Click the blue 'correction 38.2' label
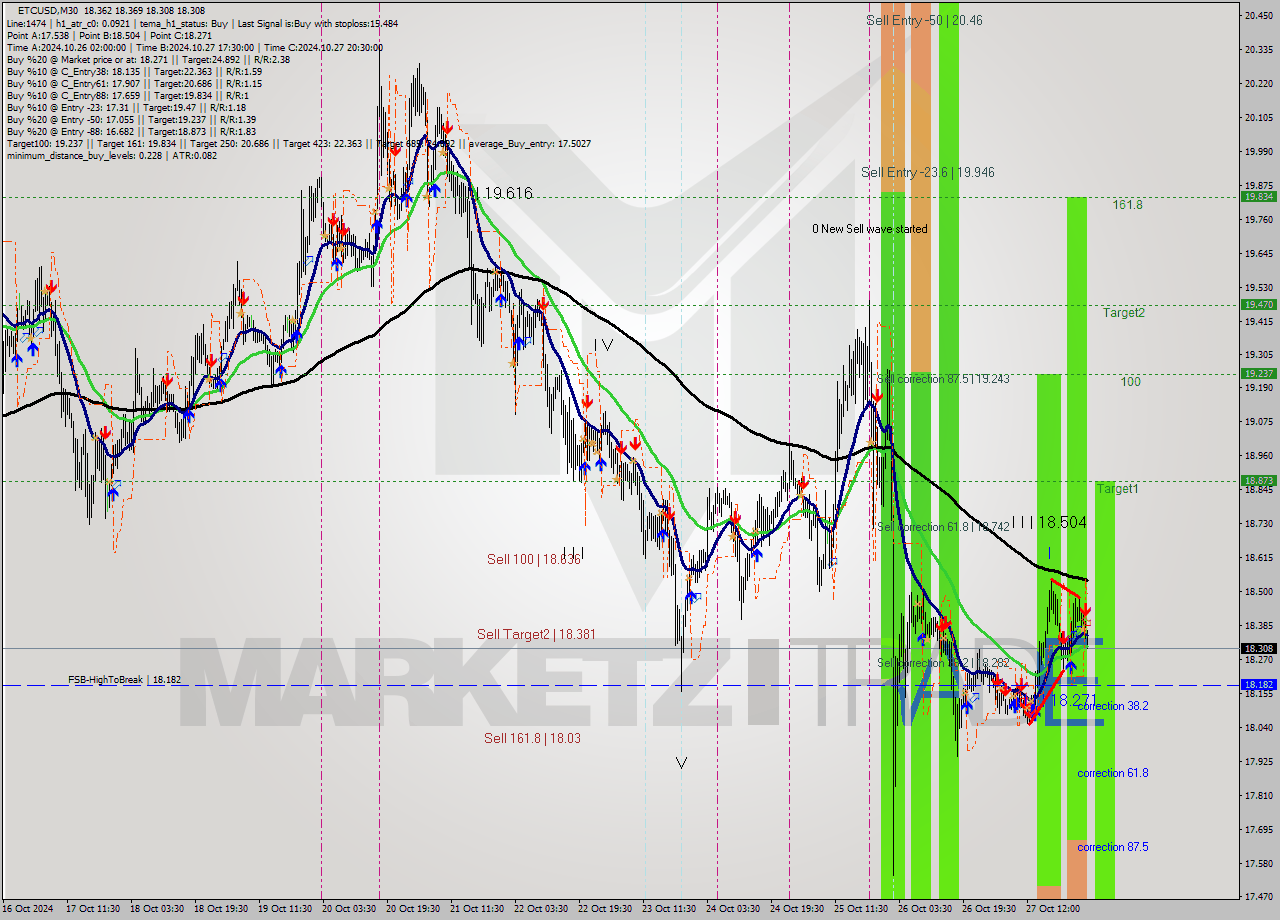The width and height of the screenshot is (1280, 920). [x=1112, y=706]
